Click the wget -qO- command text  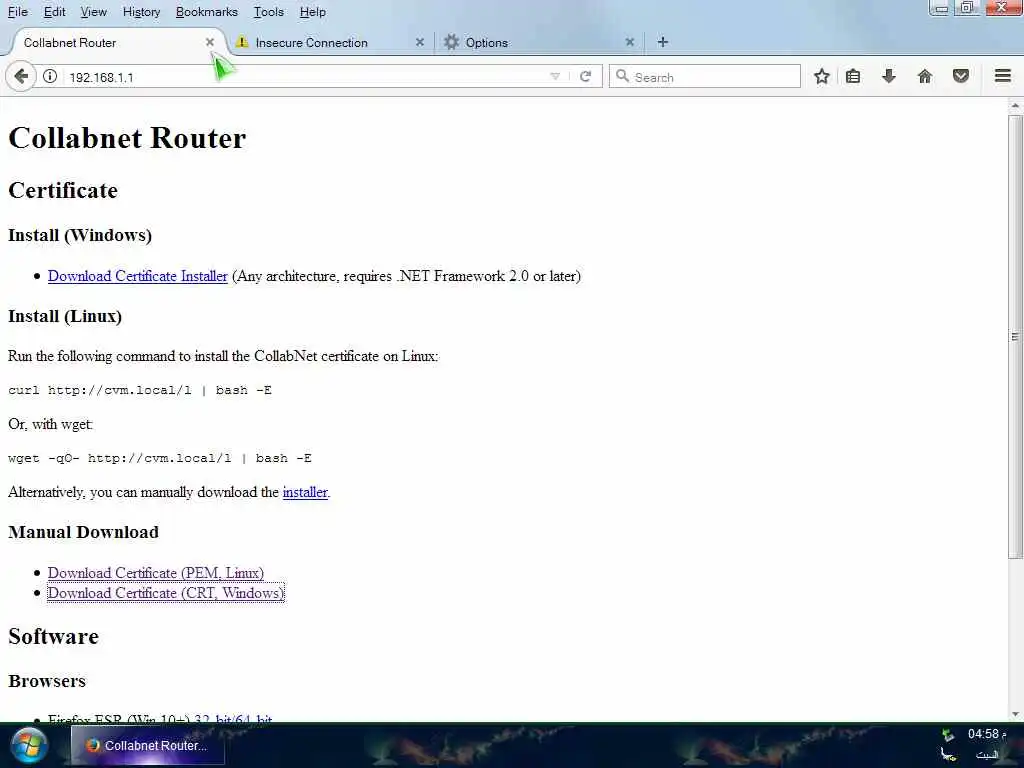tap(160, 458)
